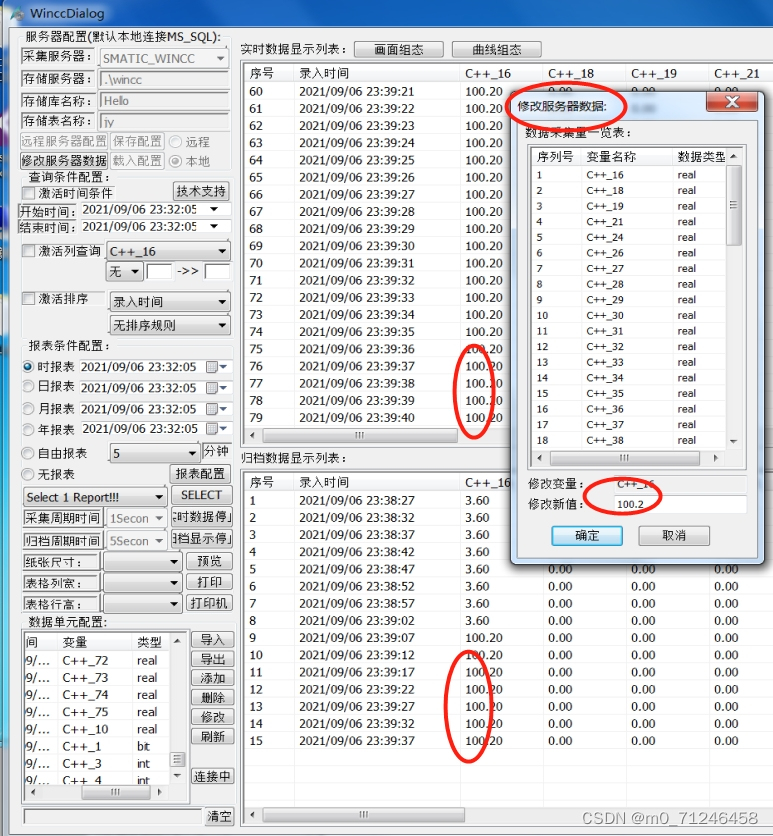Click the 录入时间 header in realtime list
The height and width of the screenshot is (836, 773).
(x=376, y=73)
